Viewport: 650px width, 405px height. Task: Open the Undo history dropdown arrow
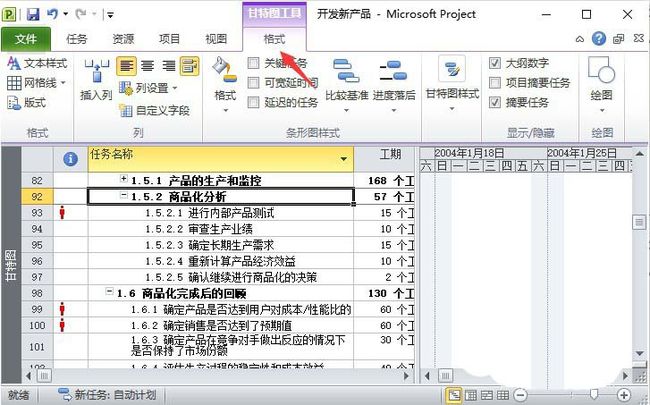coord(65,15)
